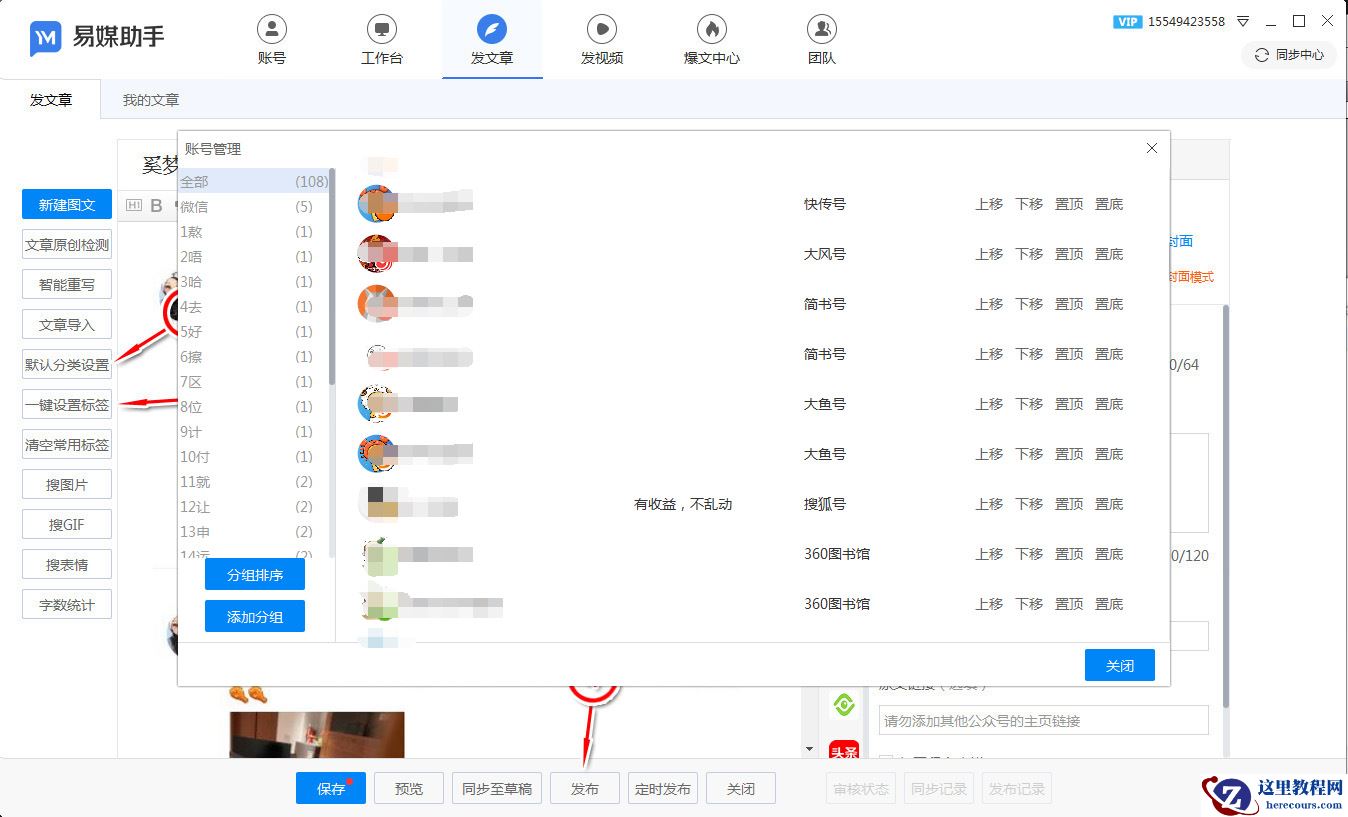Click the 保存 save button
The height and width of the screenshot is (817, 1348).
[331, 788]
